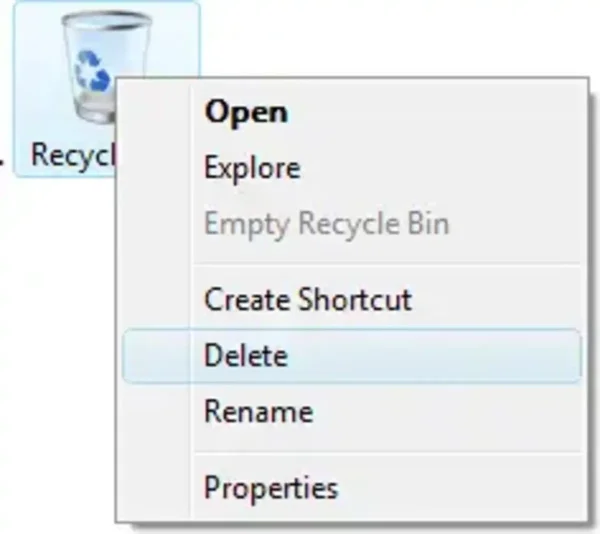Viewport: 600px width, 534px height.
Task: Hit Delete to remove the Recycle Bin
Action: click(x=245, y=355)
